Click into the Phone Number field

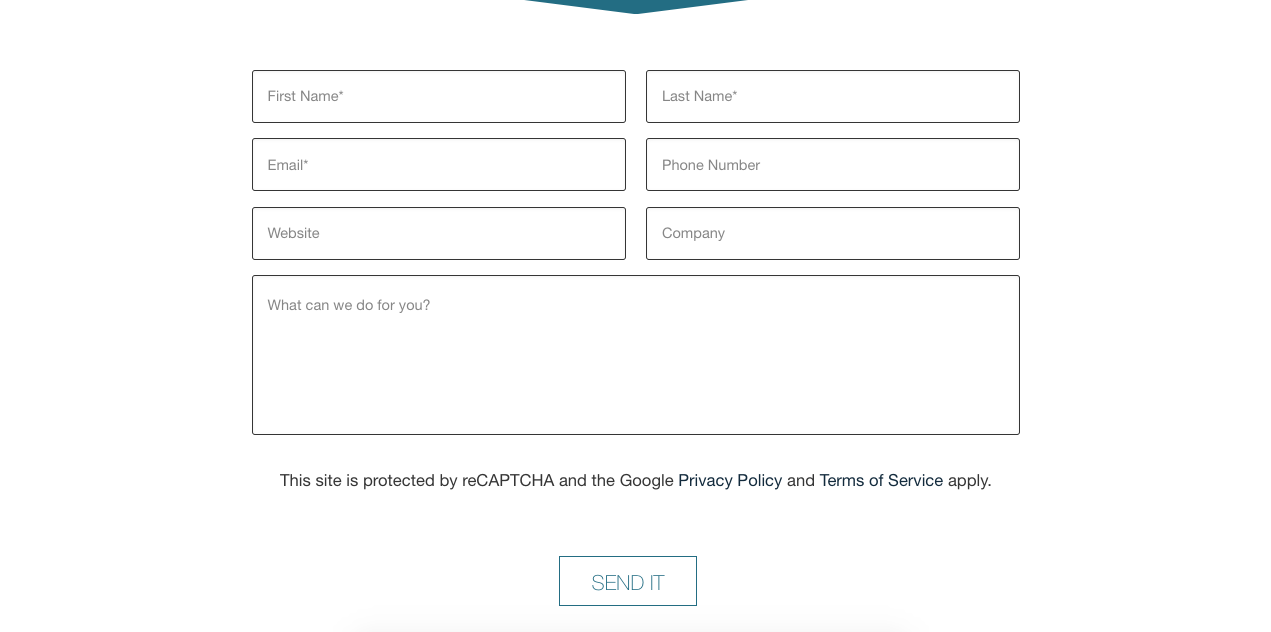point(832,165)
